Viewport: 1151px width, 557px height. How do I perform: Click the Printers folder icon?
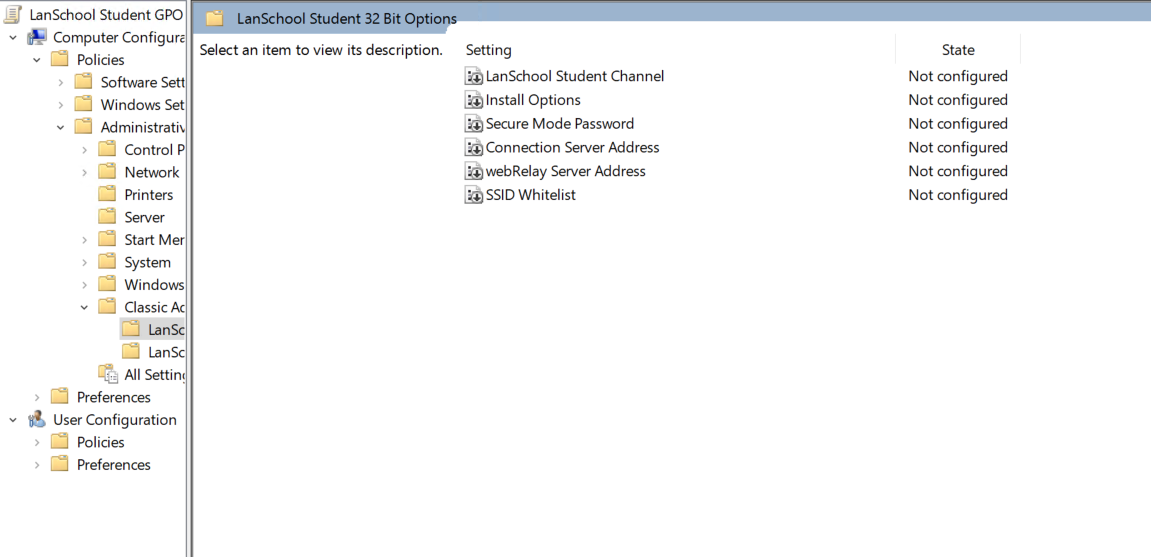click(107, 194)
